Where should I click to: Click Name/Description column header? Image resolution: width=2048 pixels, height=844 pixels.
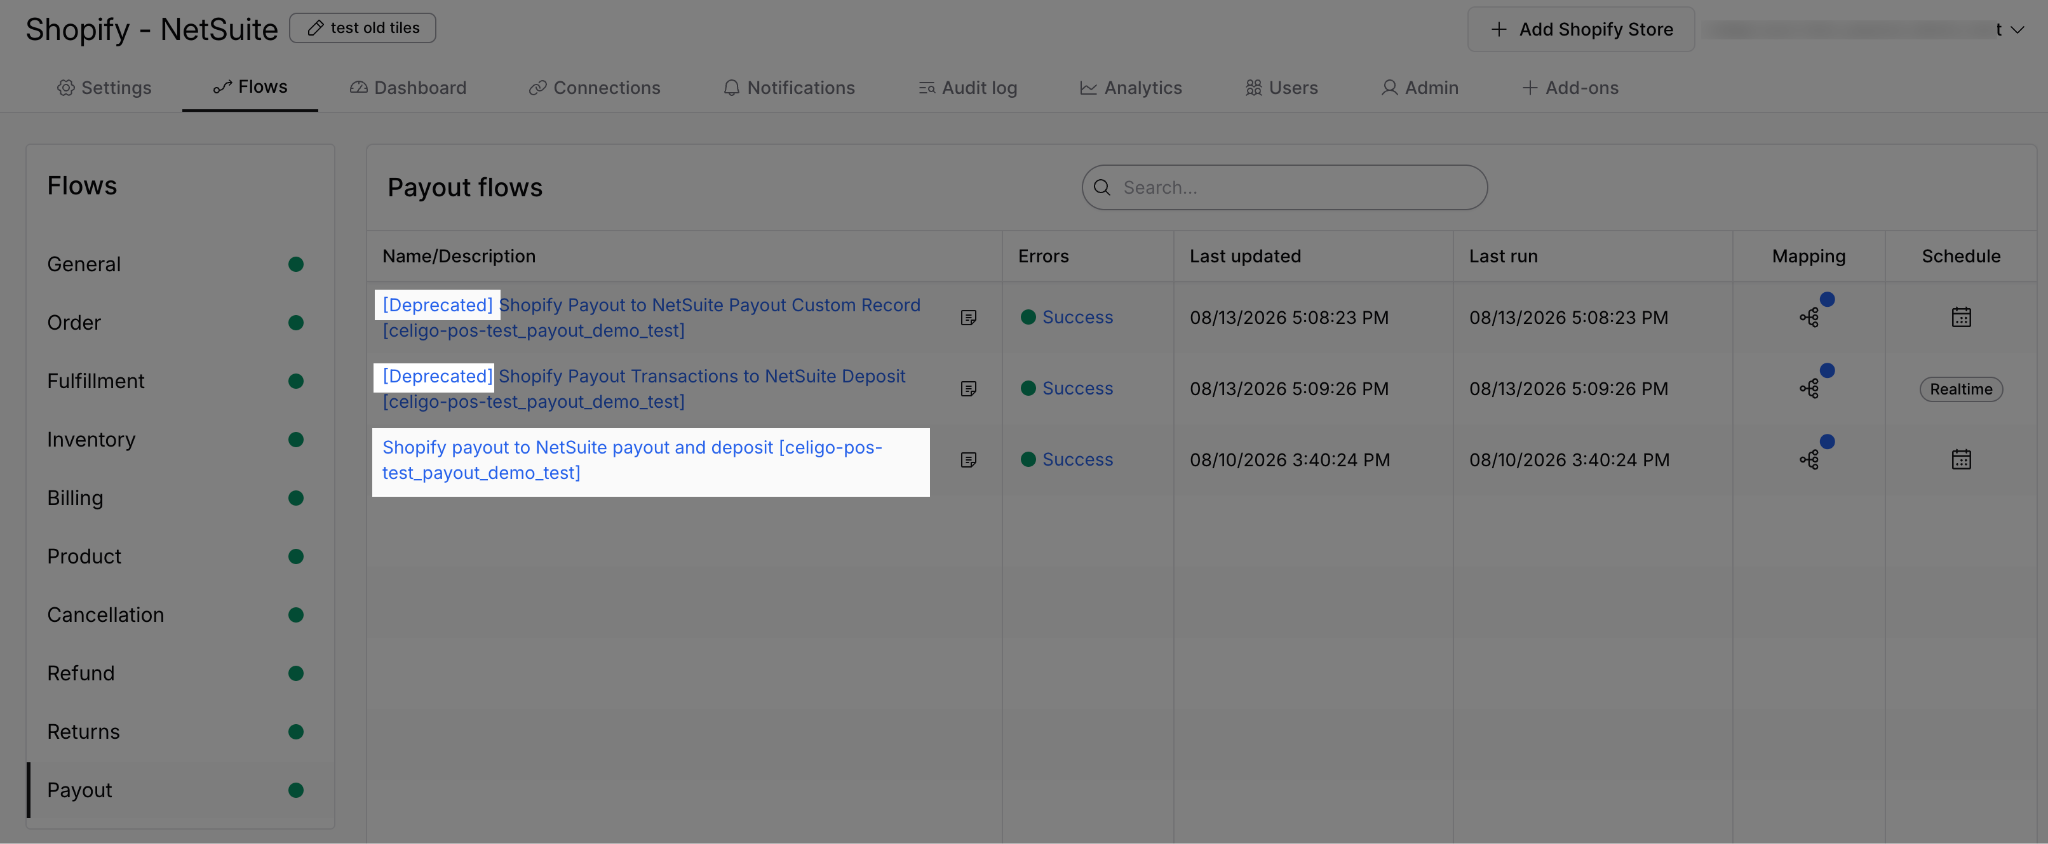point(459,256)
